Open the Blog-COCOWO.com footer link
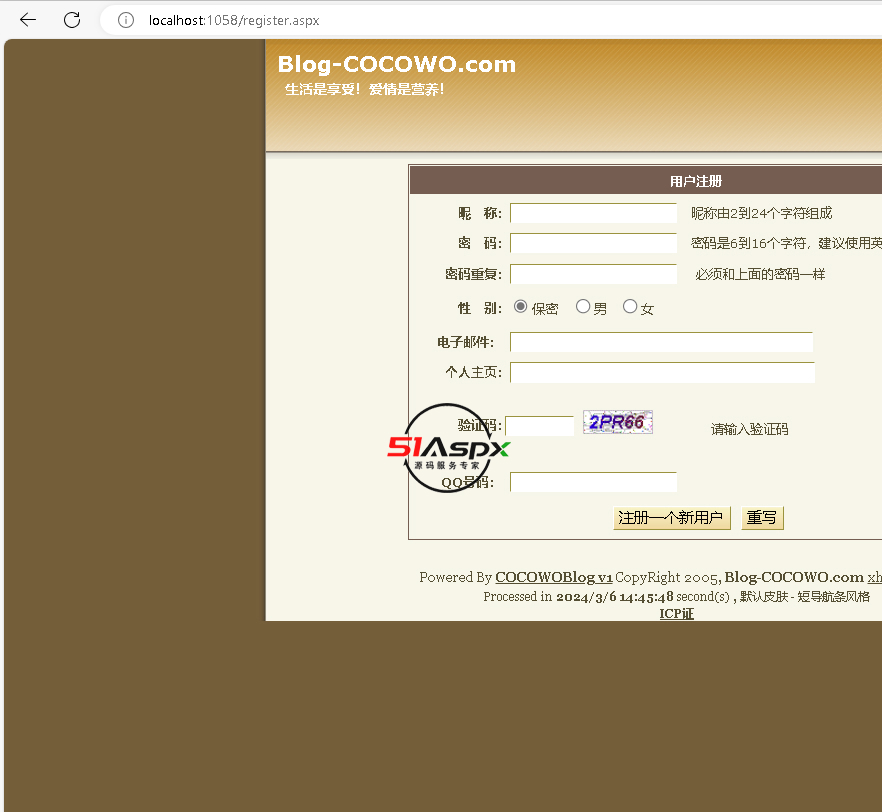This screenshot has height=812, width=882. pyautogui.click(x=794, y=577)
